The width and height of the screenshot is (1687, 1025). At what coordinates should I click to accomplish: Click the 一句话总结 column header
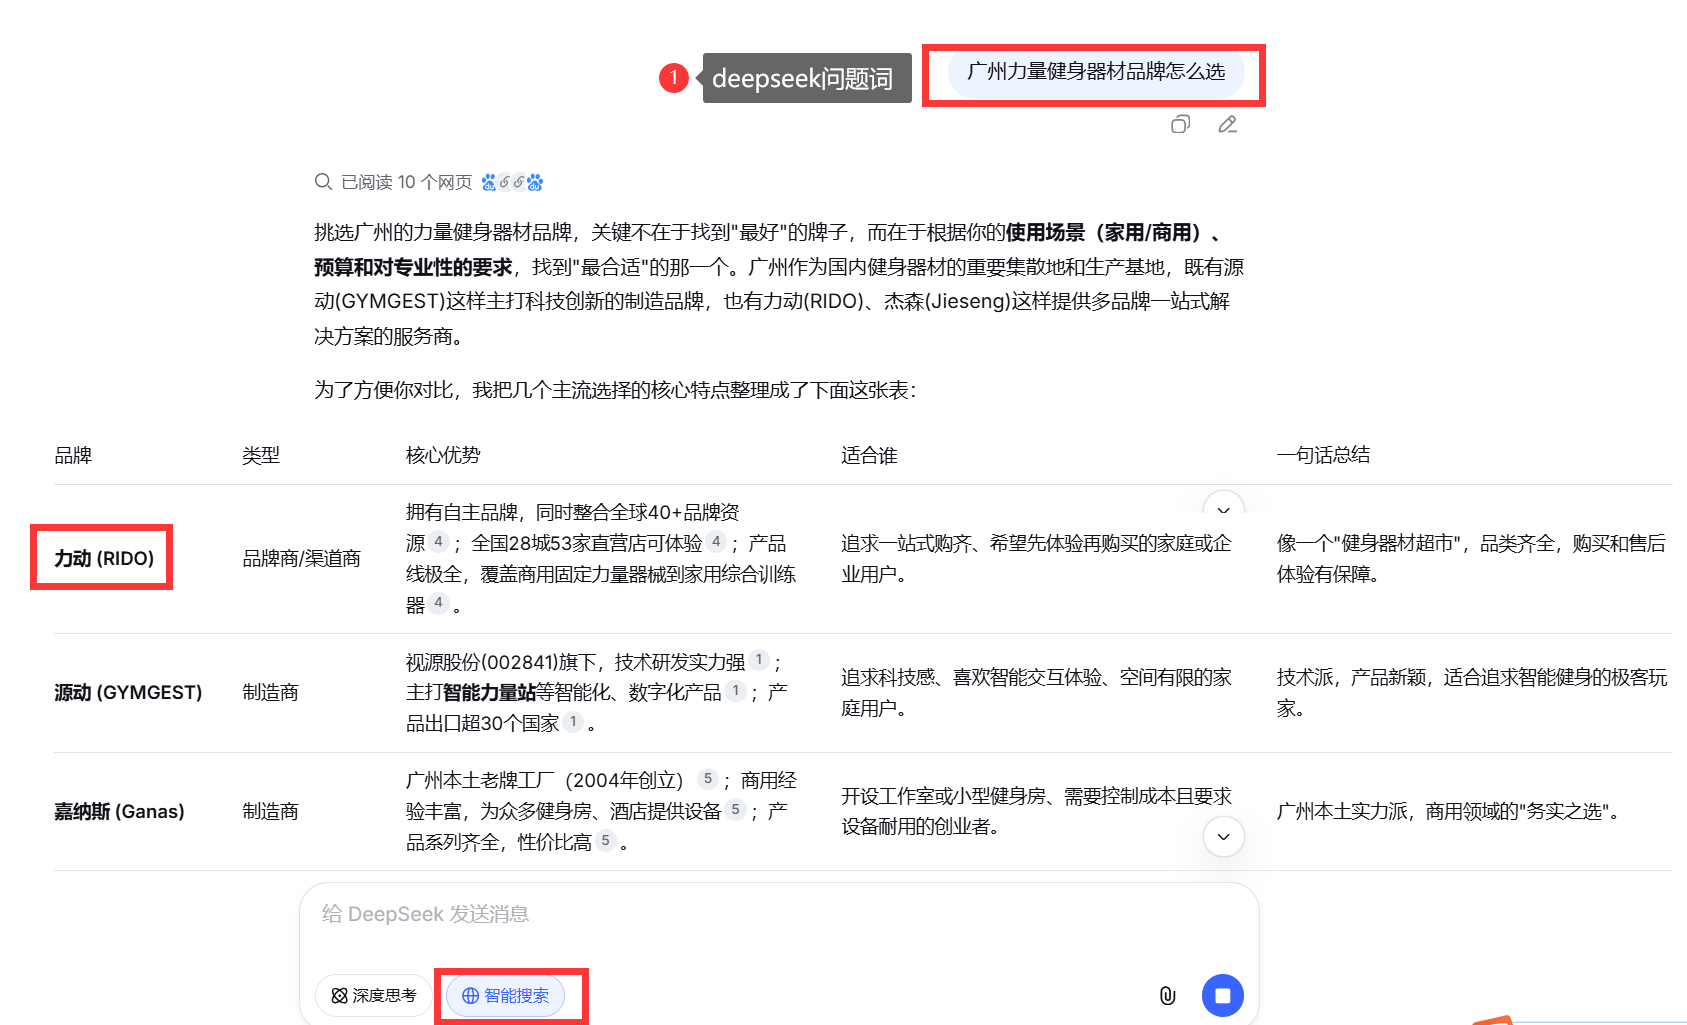[x=1323, y=456]
